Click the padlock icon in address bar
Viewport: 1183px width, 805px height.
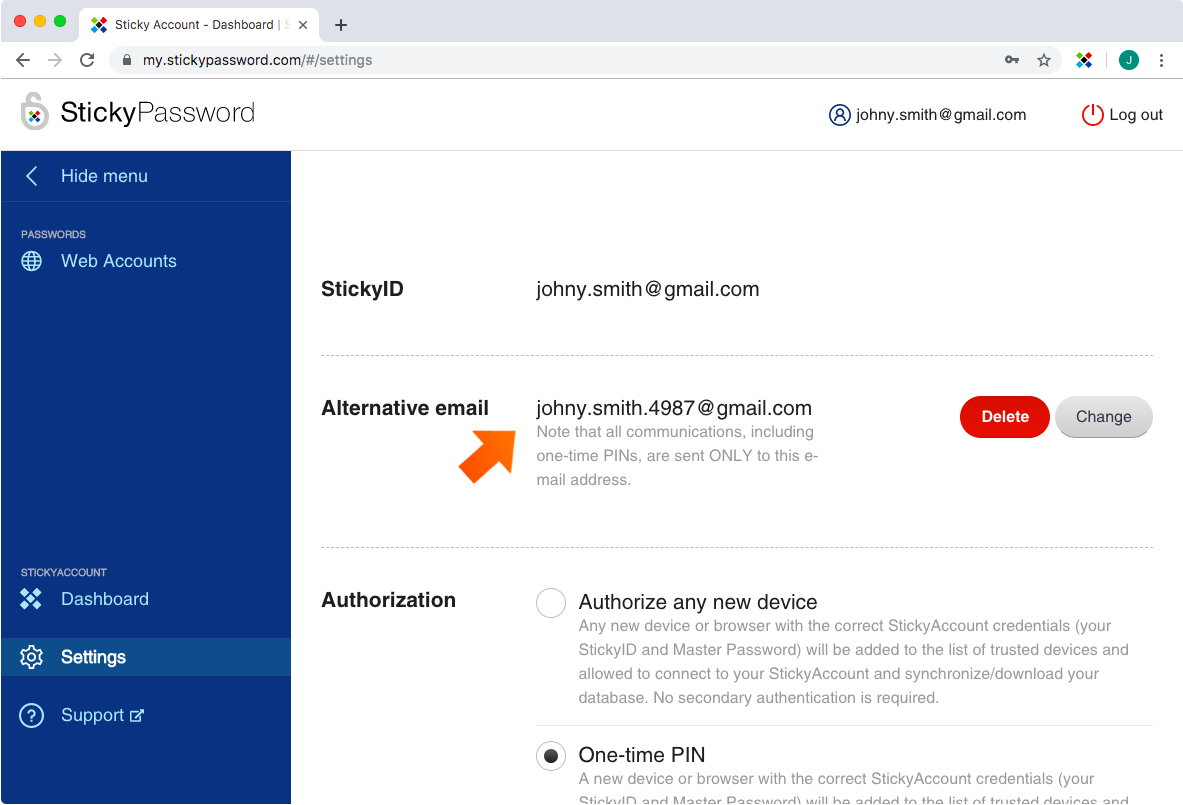(x=127, y=60)
